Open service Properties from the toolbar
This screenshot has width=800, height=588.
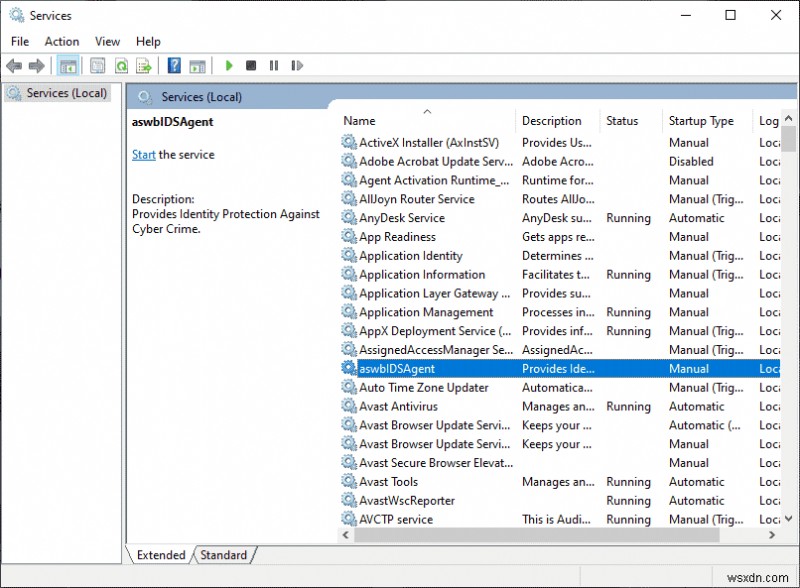[x=96, y=66]
